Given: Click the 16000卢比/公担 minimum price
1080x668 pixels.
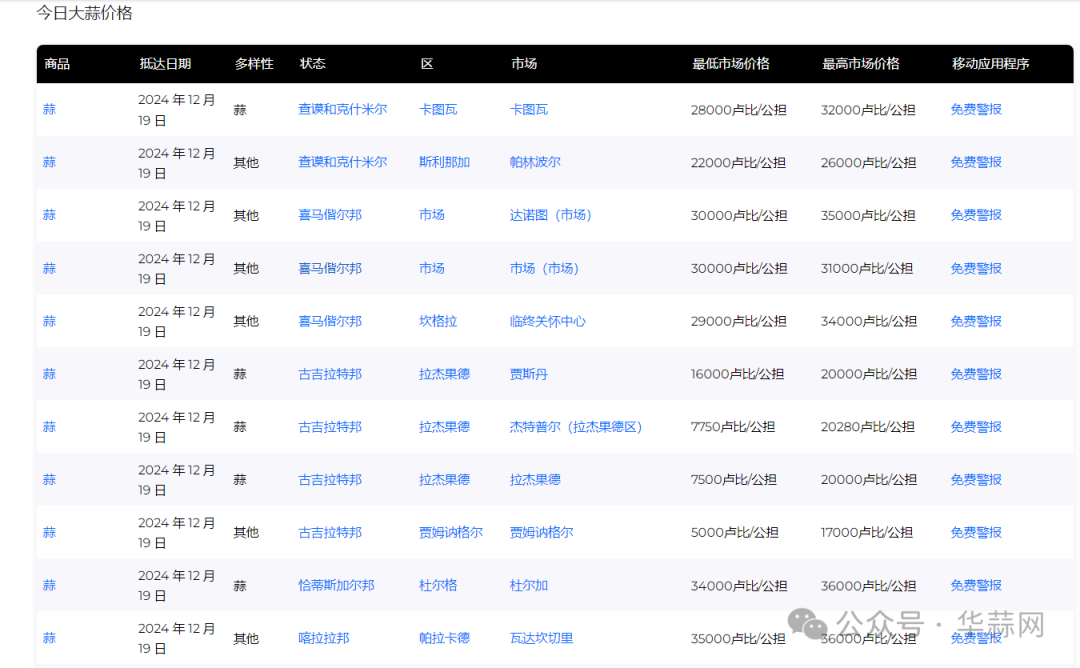Looking at the screenshot, I should click(737, 374).
